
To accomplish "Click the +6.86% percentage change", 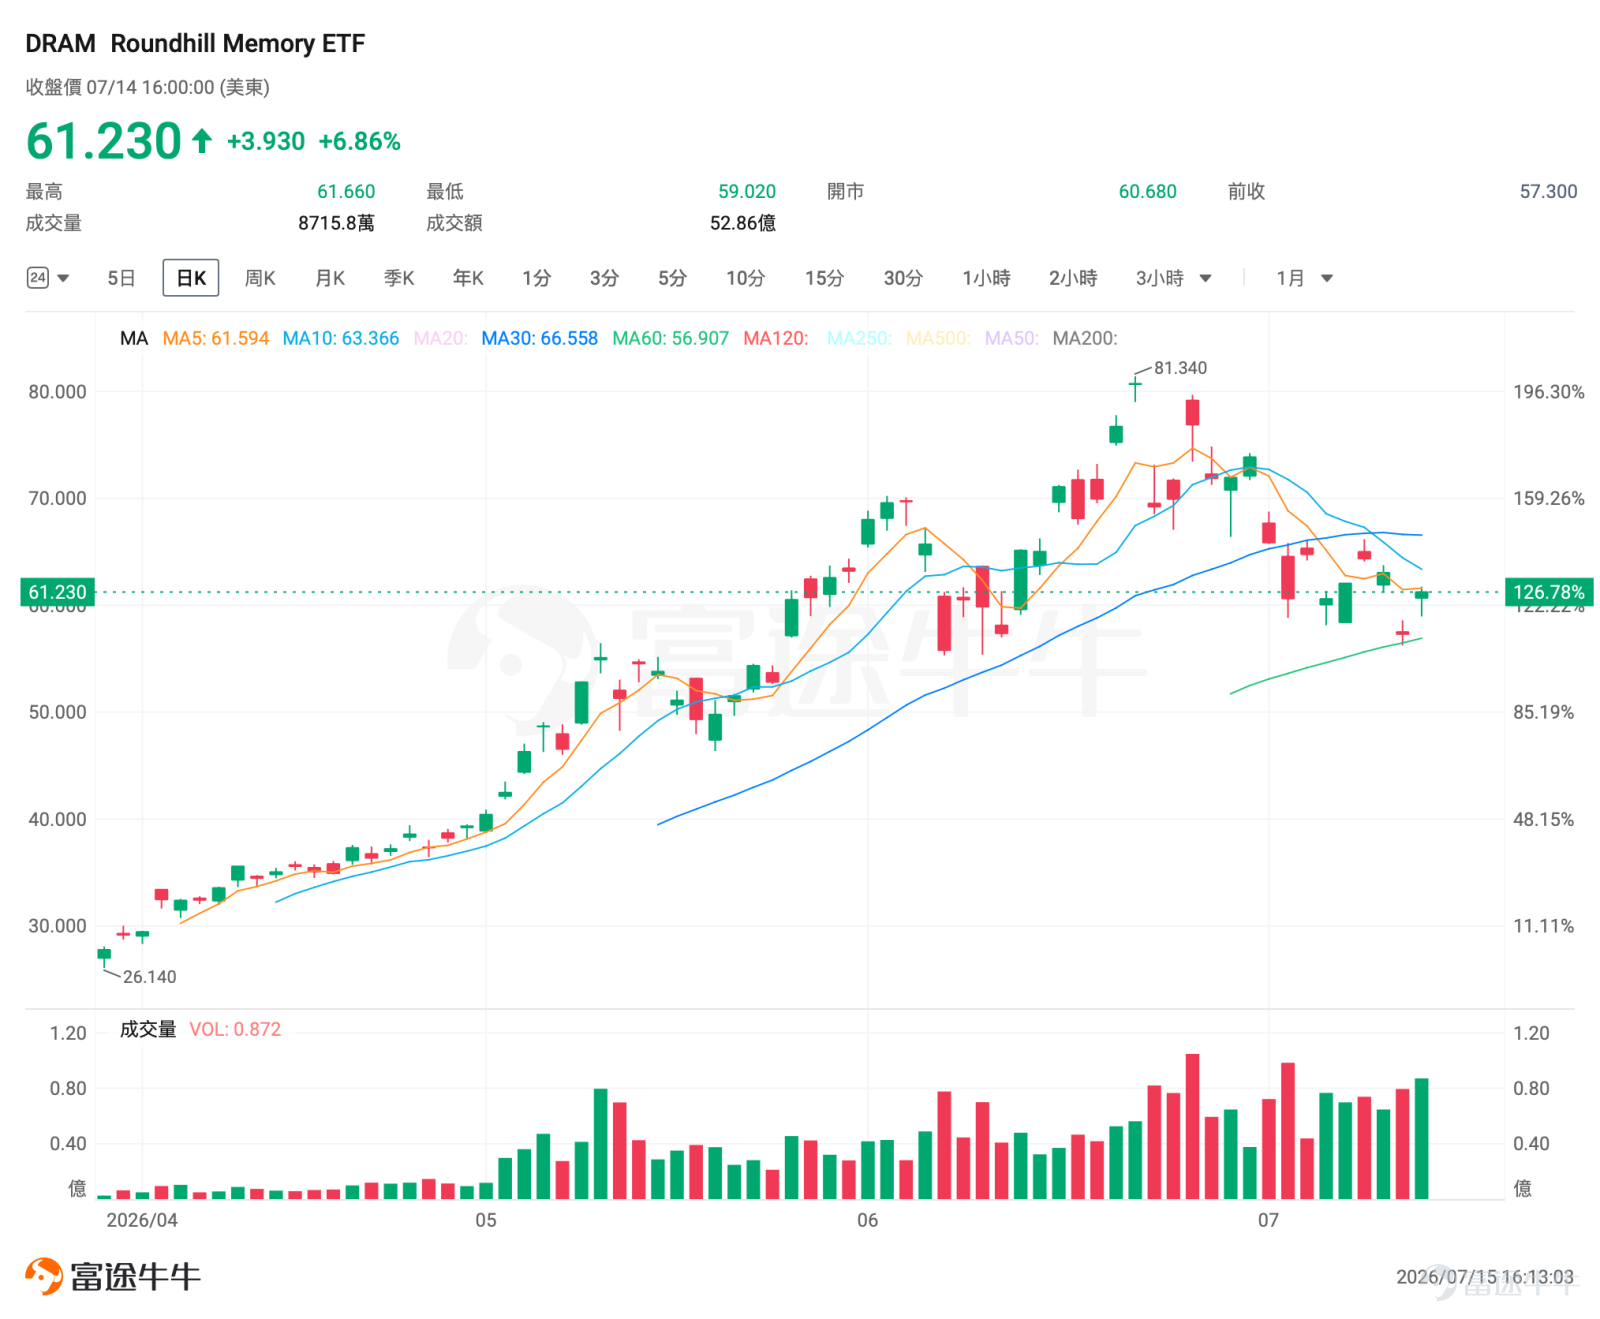I will coord(360,141).
